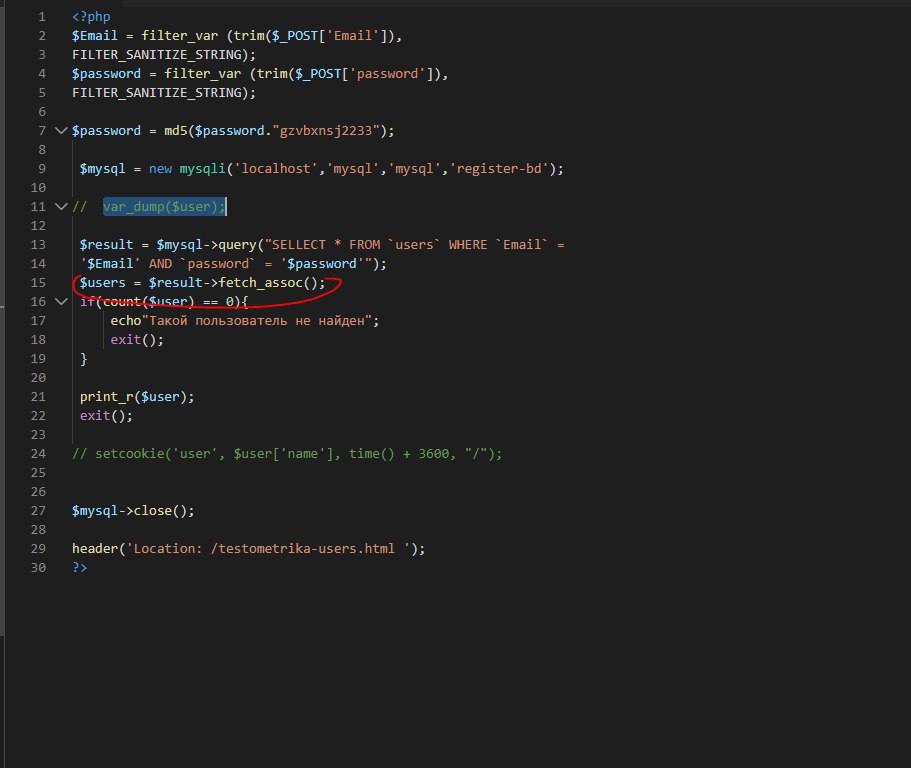Click the $users variable on line 15
Image resolution: width=911 pixels, height=768 pixels.
102,283
